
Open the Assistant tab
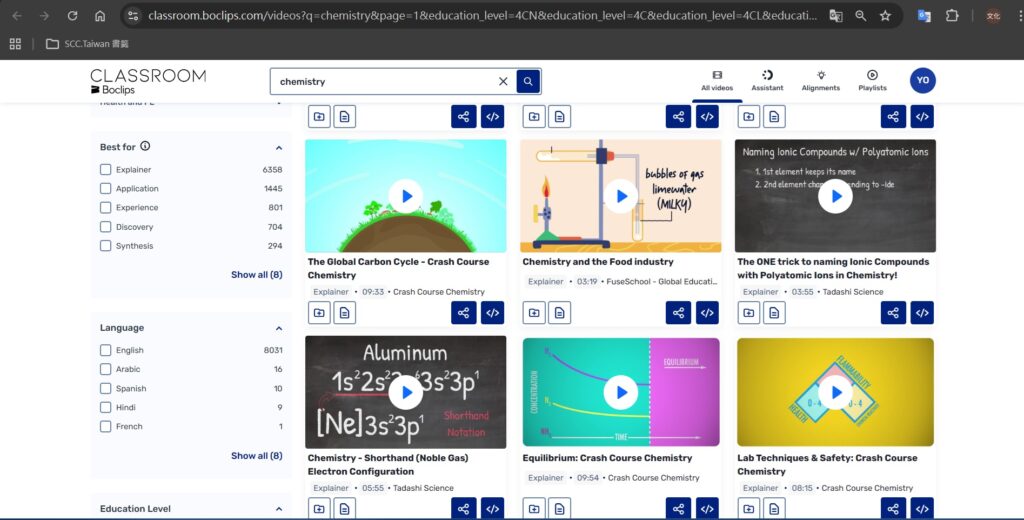(767, 80)
